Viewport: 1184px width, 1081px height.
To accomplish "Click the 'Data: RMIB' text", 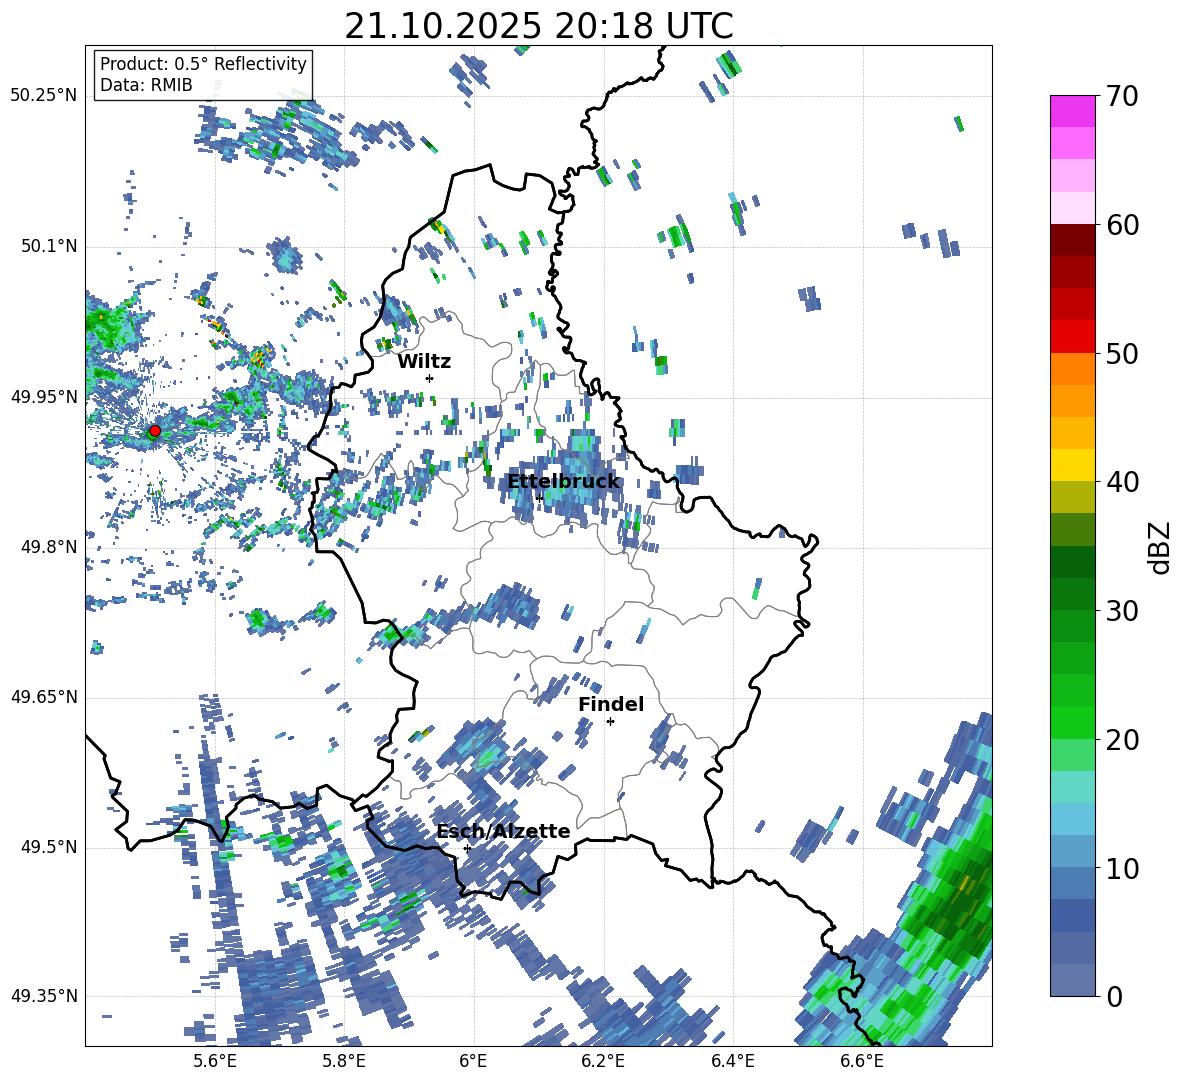I will tap(146, 85).
